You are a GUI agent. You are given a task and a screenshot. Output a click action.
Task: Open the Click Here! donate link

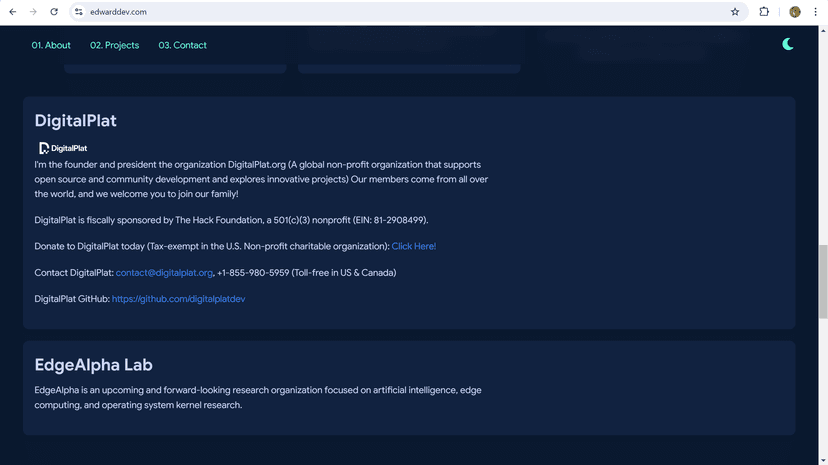[x=413, y=246]
